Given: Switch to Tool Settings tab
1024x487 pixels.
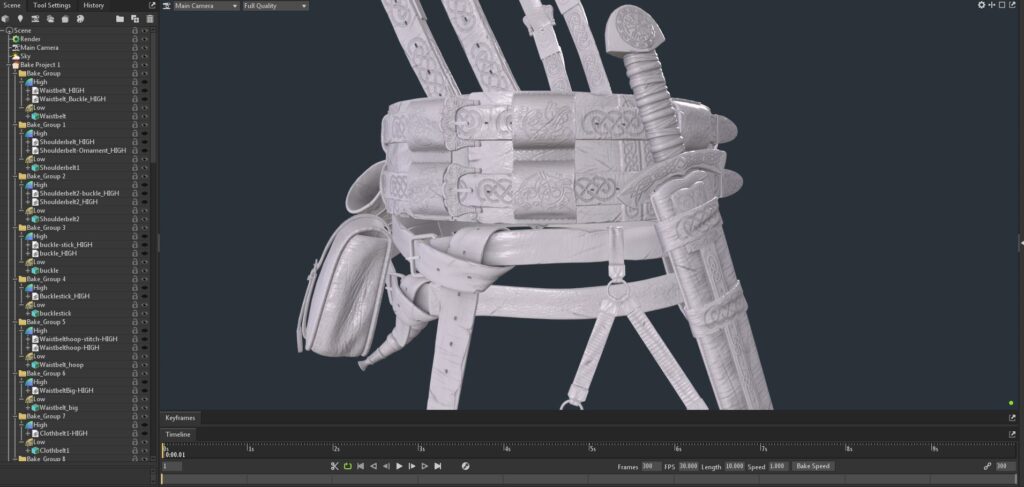Looking at the screenshot, I should 52,5.
